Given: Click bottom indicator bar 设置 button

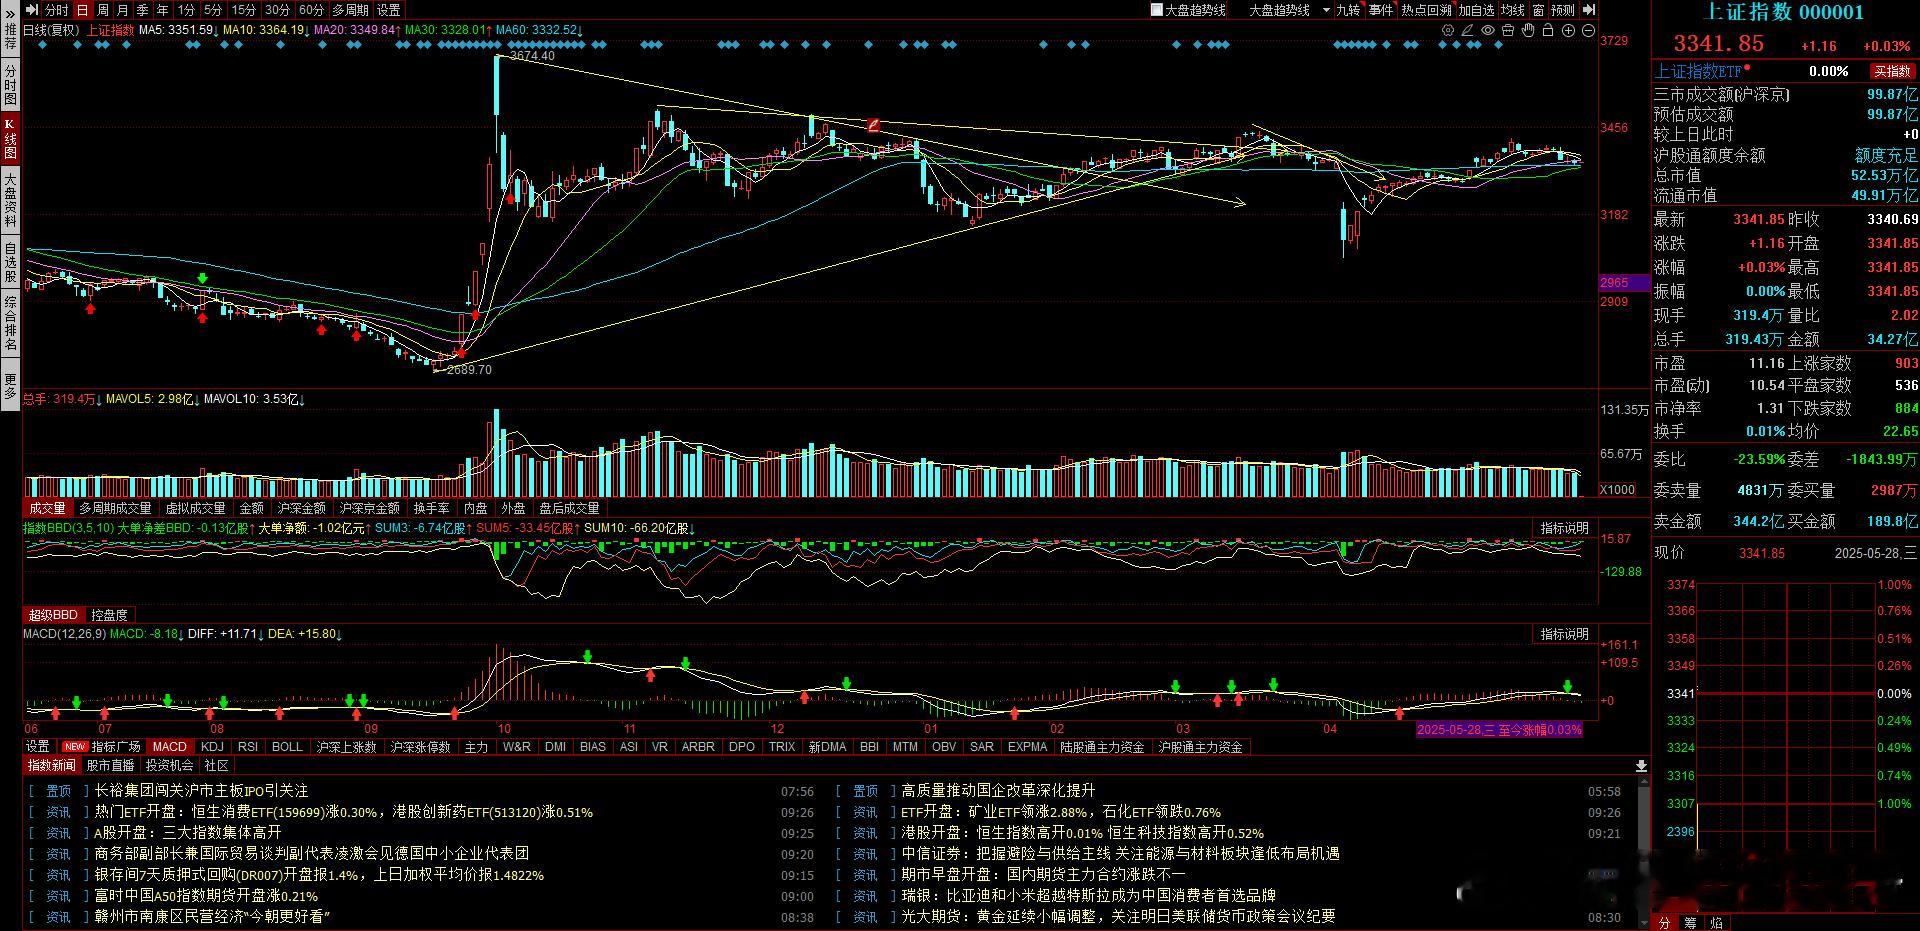Looking at the screenshot, I should point(38,747).
